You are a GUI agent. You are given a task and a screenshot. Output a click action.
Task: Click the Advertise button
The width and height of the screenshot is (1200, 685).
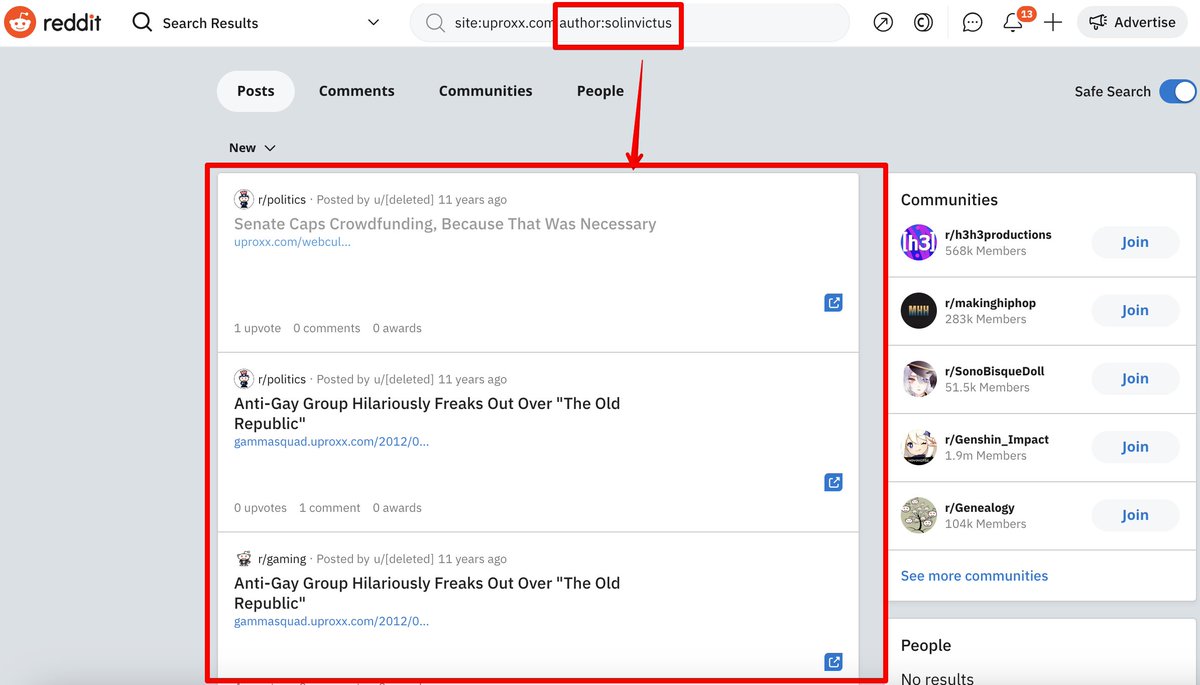click(x=1132, y=22)
